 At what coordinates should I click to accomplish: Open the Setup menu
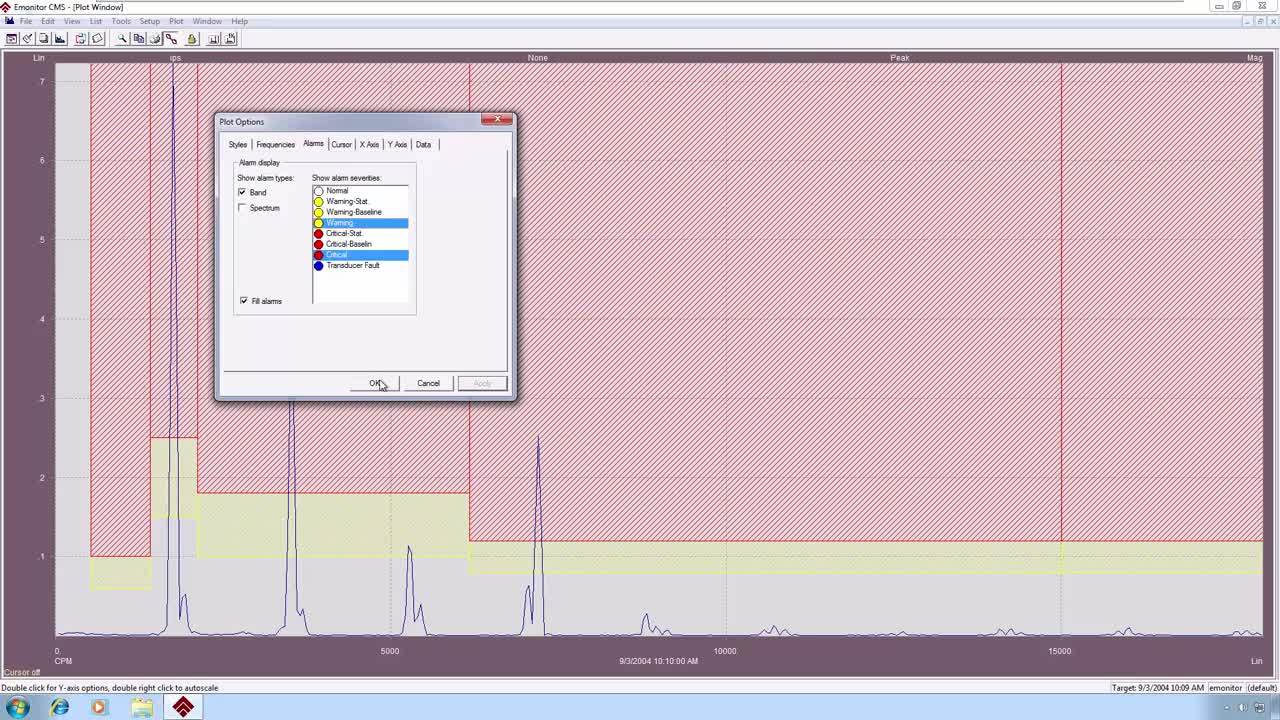pyautogui.click(x=149, y=21)
